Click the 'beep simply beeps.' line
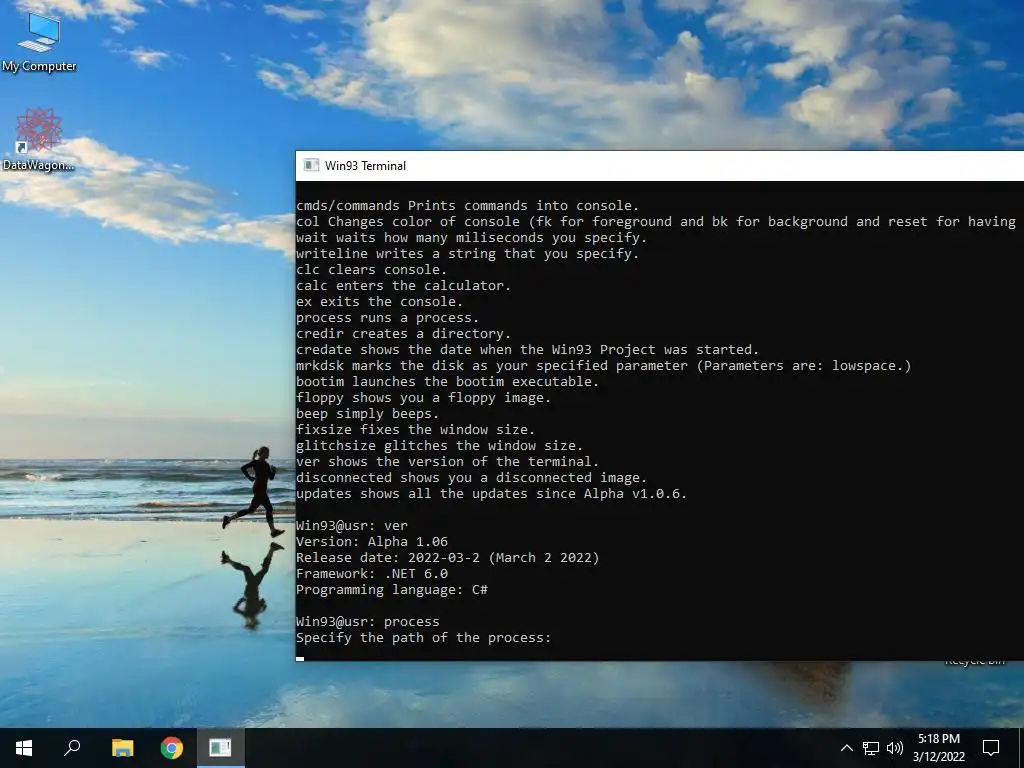Viewport: 1024px width, 768px height. pos(367,413)
